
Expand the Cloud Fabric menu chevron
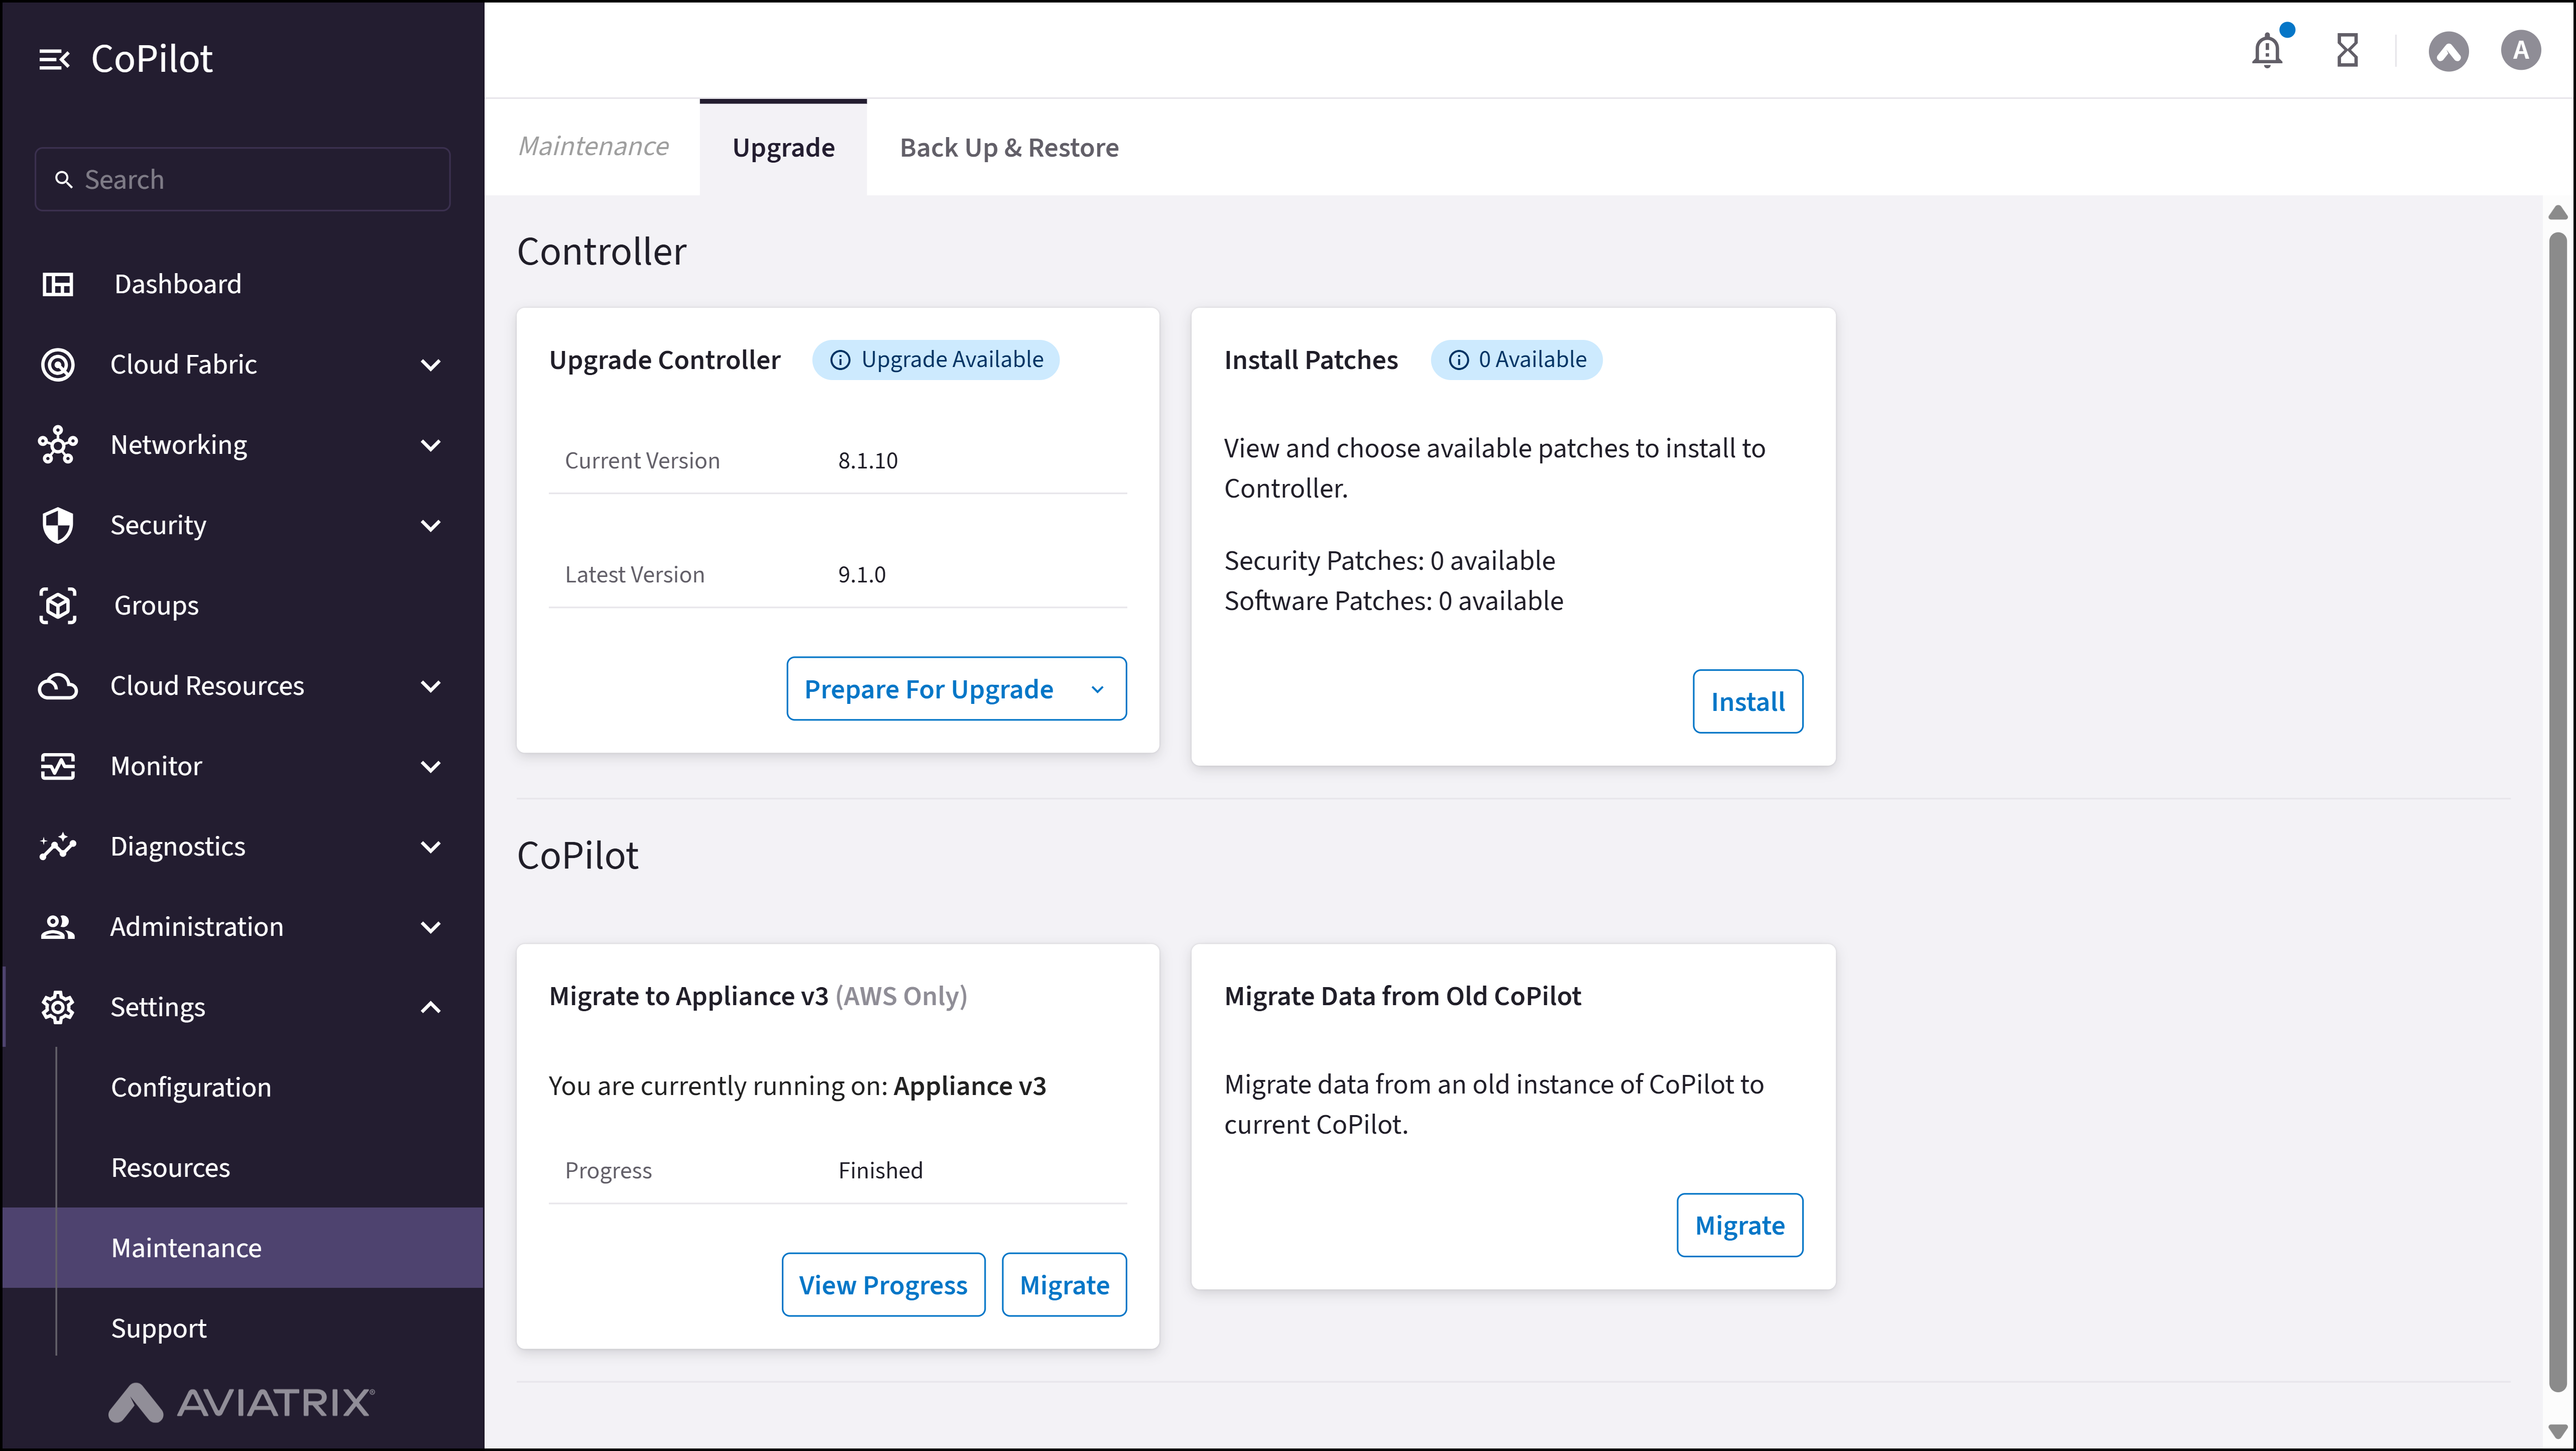[431, 365]
